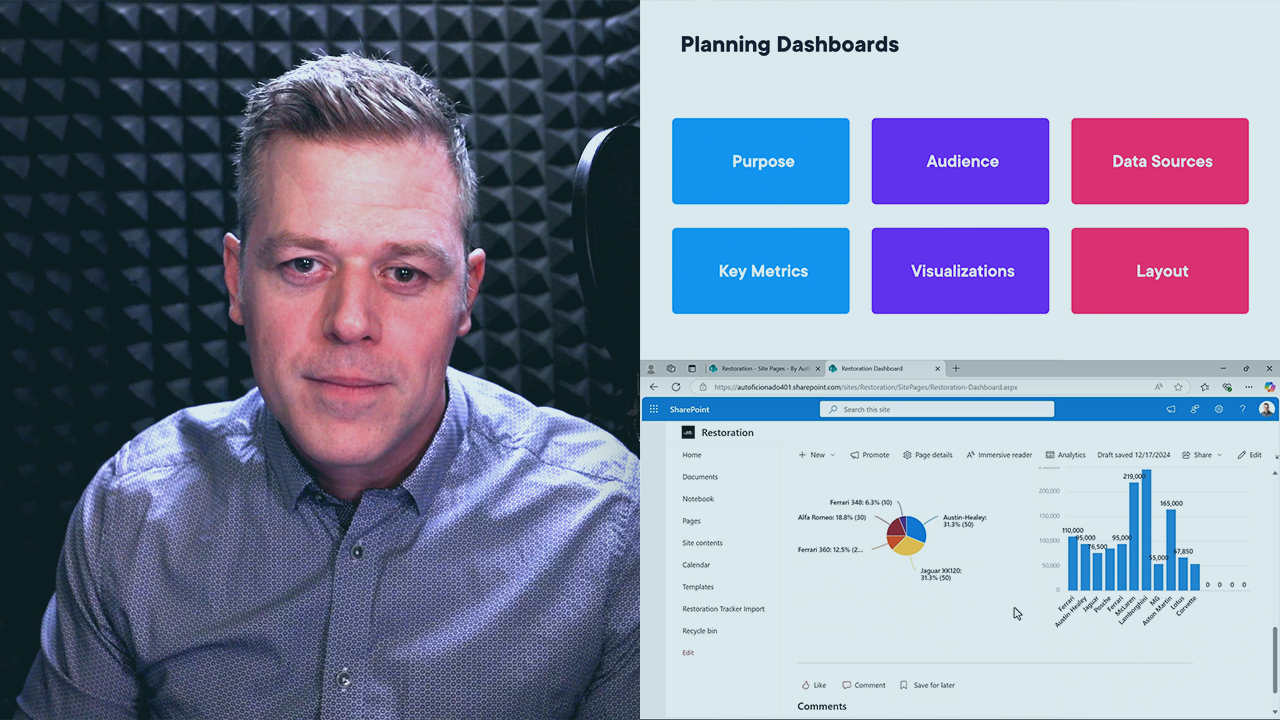Click the yellow Jaguar XK120 pie slice
Screen dimensions: 1280x720
(x=906, y=545)
